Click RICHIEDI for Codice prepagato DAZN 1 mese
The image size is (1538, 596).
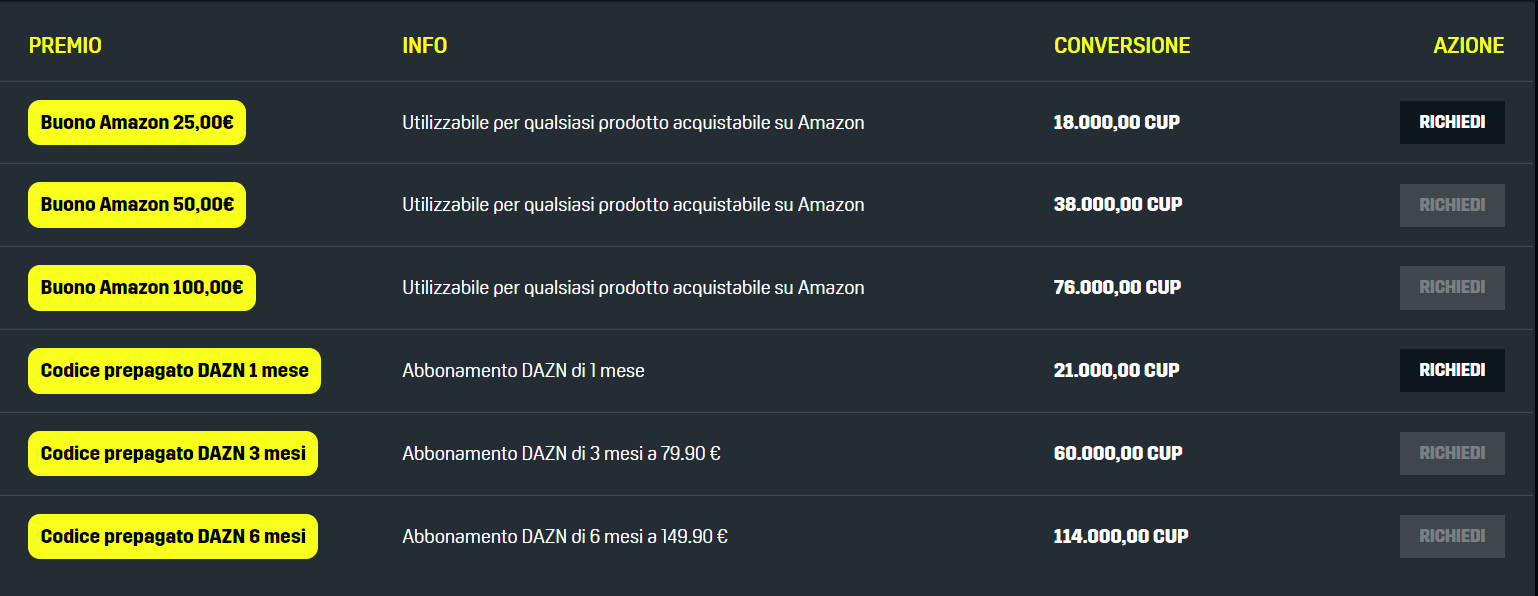coord(1452,370)
